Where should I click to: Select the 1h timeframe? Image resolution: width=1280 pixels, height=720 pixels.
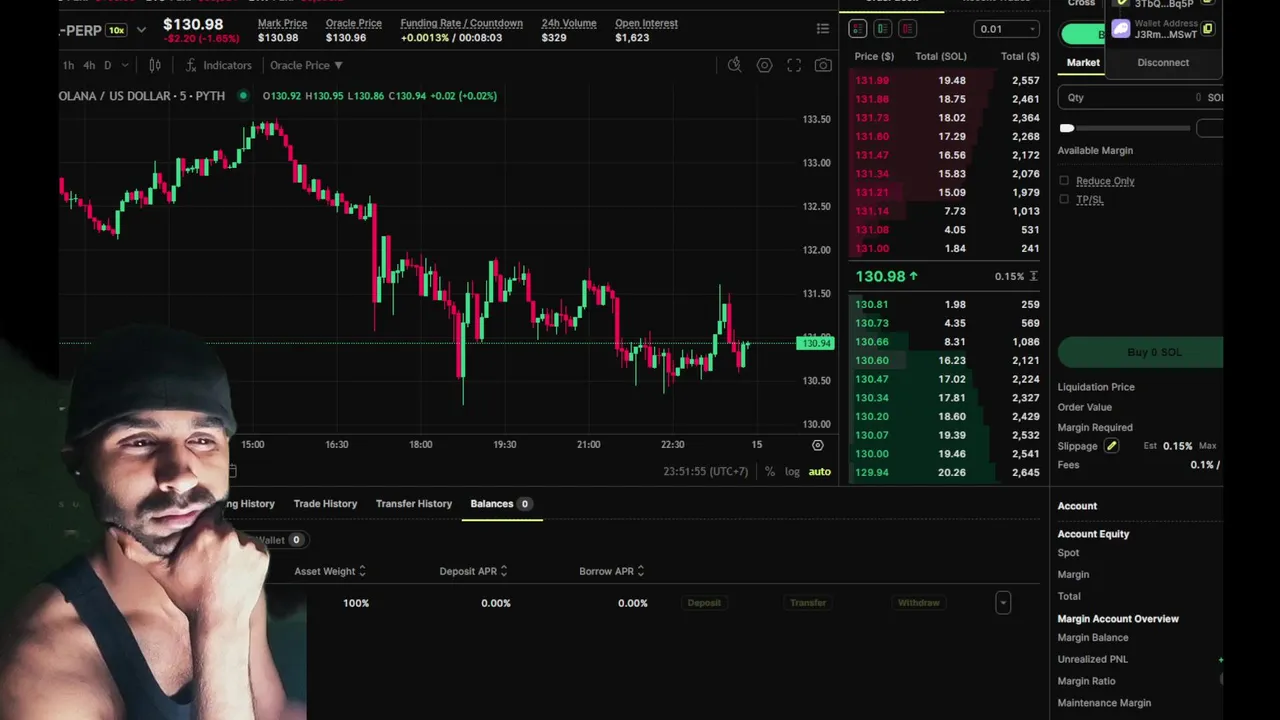tap(68, 65)
